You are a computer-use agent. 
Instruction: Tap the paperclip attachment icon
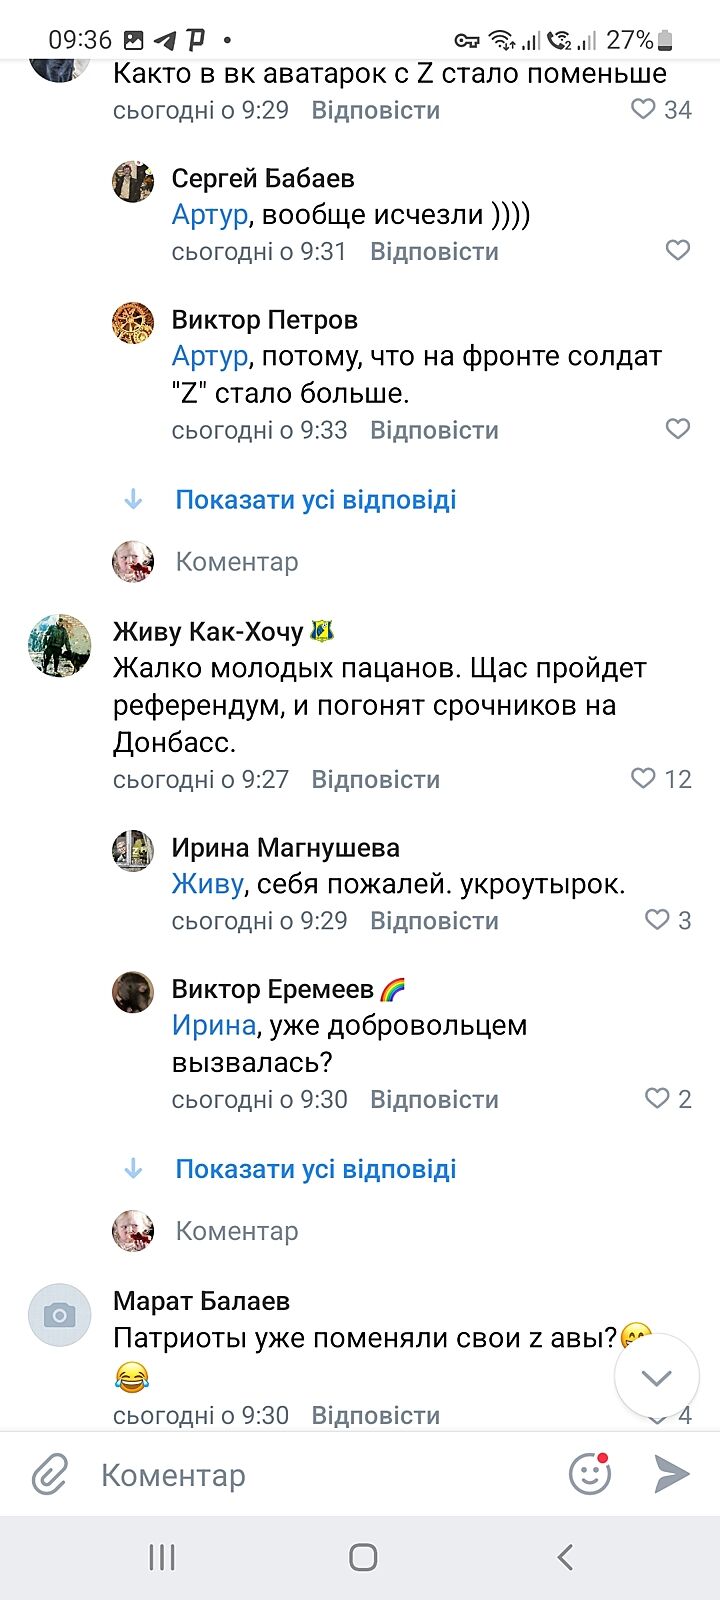click(x=50, y=1475)
